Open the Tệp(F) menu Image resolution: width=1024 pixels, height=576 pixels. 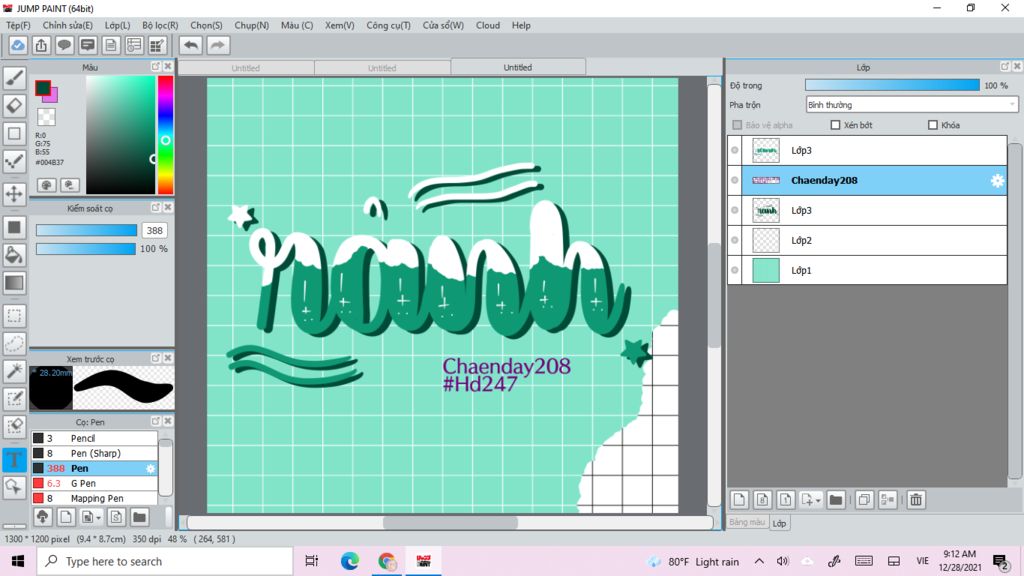tap(18, 25)
